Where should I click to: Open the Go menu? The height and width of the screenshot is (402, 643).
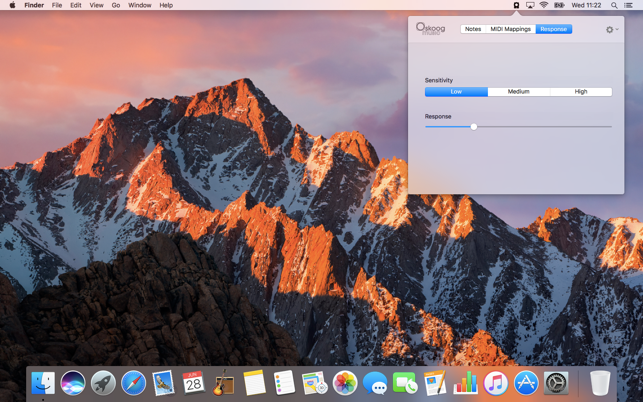(x=116, y=5)
